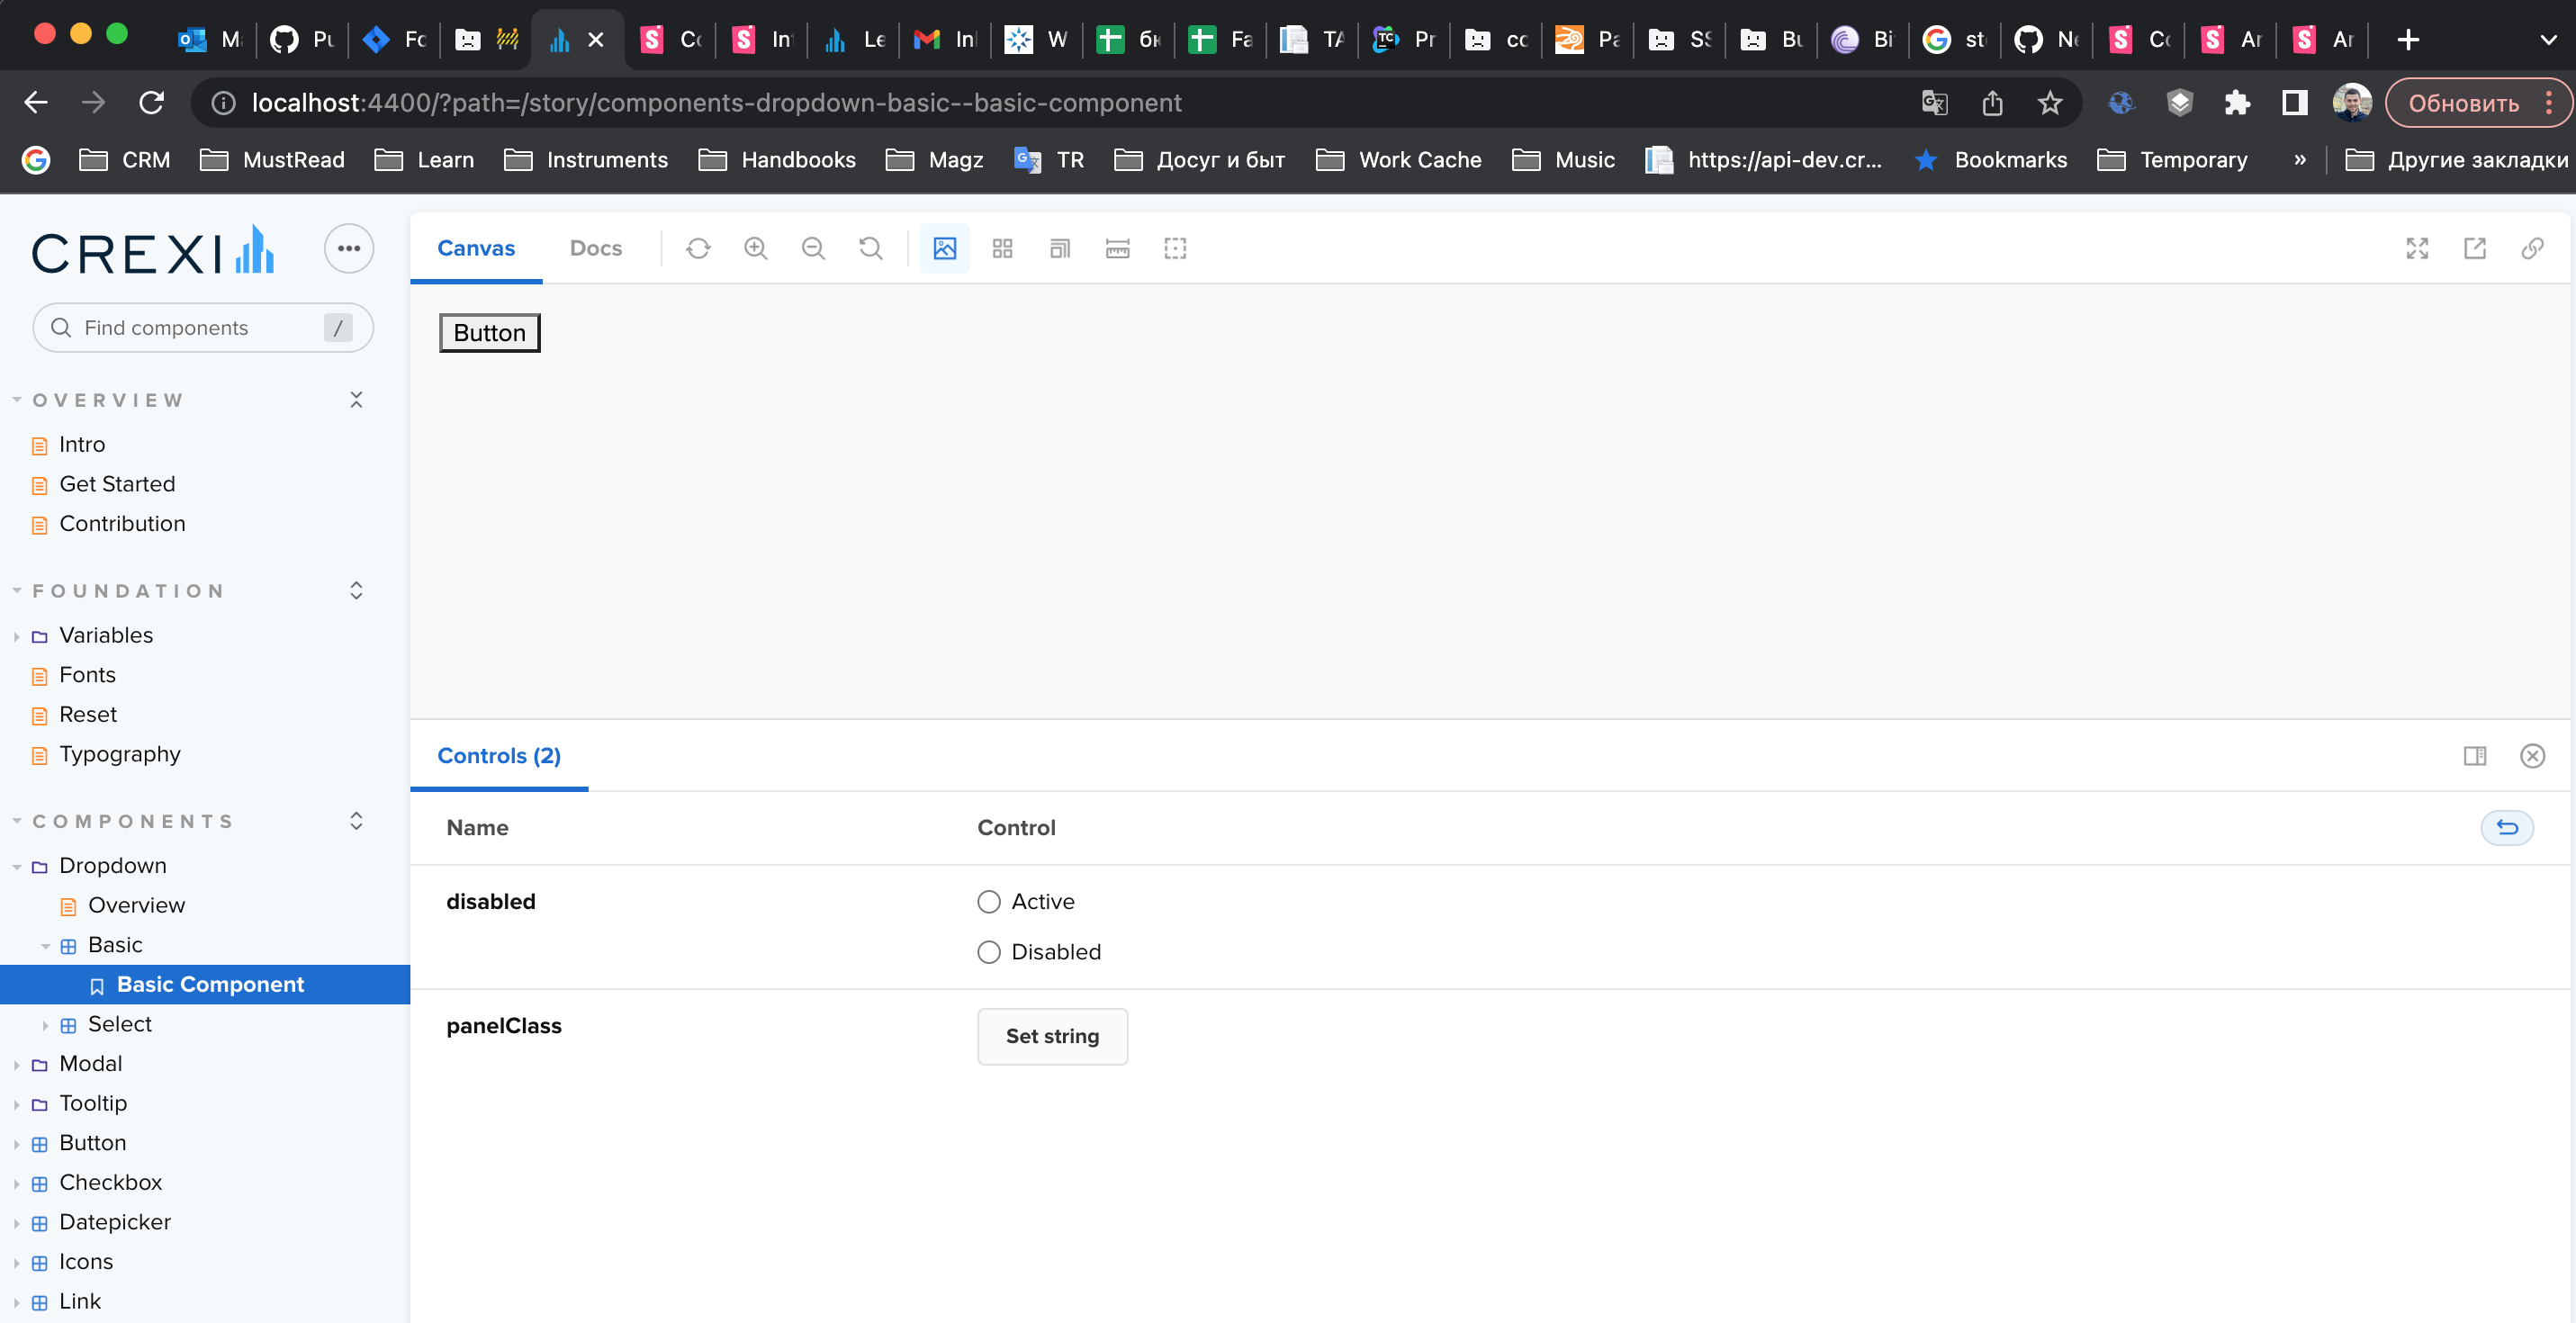This screenshot has width=2576, height=1323.
Task: Open Storybook sidebar ellipsis menu
Action: point(348,248)
